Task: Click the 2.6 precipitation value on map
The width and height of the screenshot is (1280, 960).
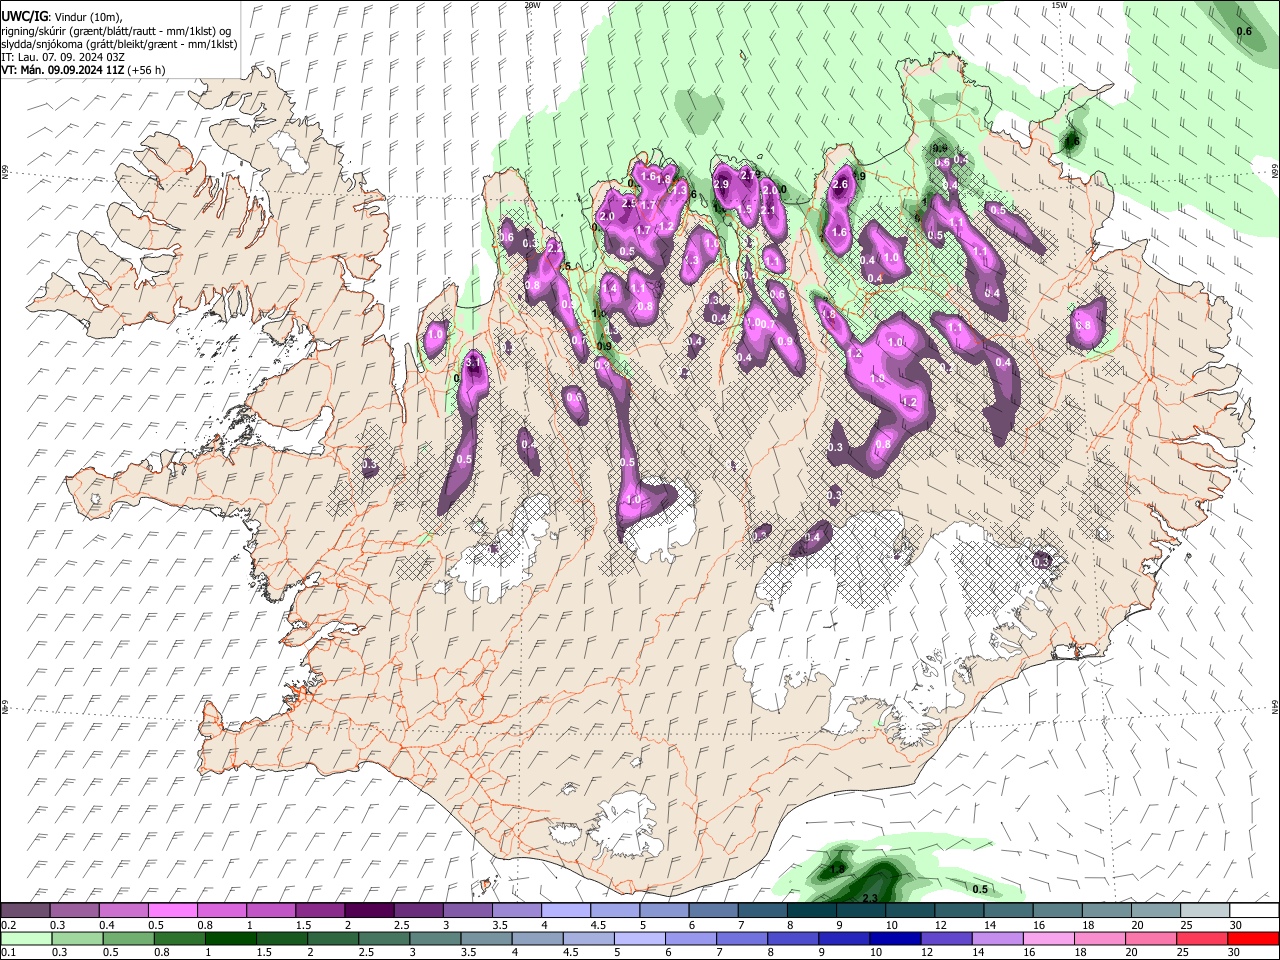Action: (840, 184)
